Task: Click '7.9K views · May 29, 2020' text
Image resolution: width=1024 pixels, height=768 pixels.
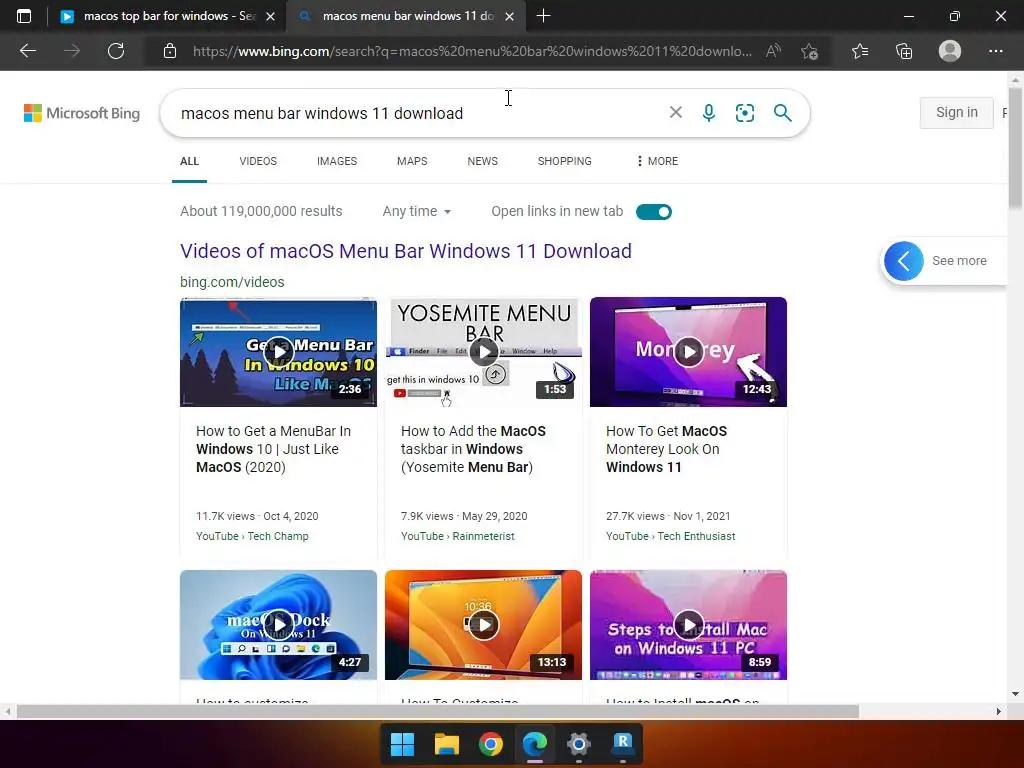Action: pos(464,516)
